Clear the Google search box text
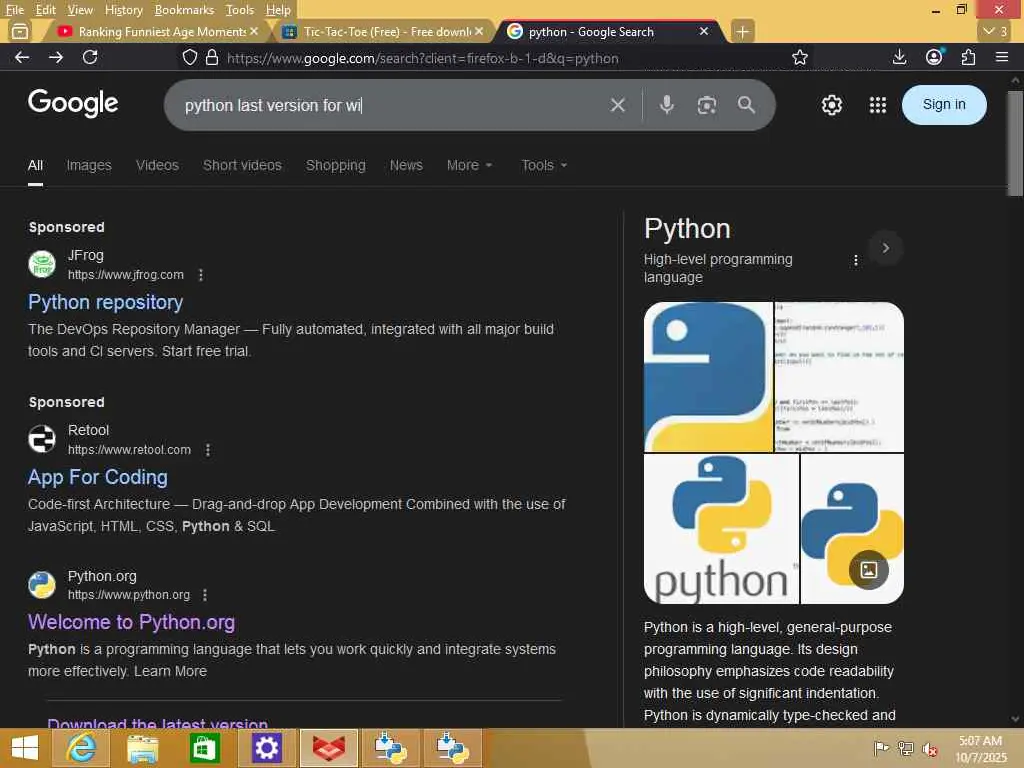 coord(618,105)
